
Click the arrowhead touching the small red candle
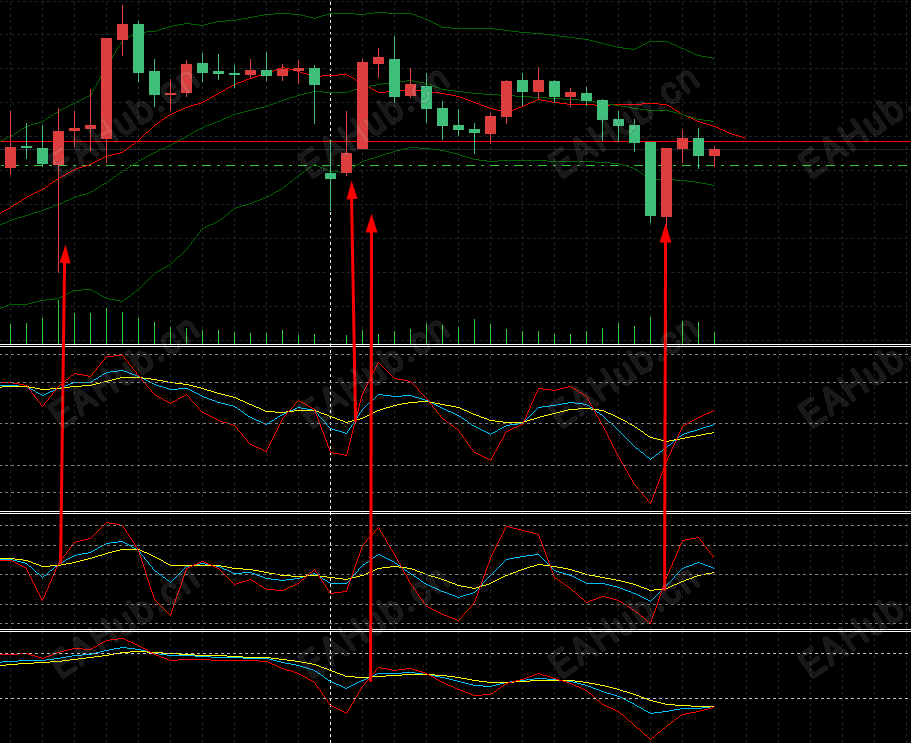(x=352, y=191)
